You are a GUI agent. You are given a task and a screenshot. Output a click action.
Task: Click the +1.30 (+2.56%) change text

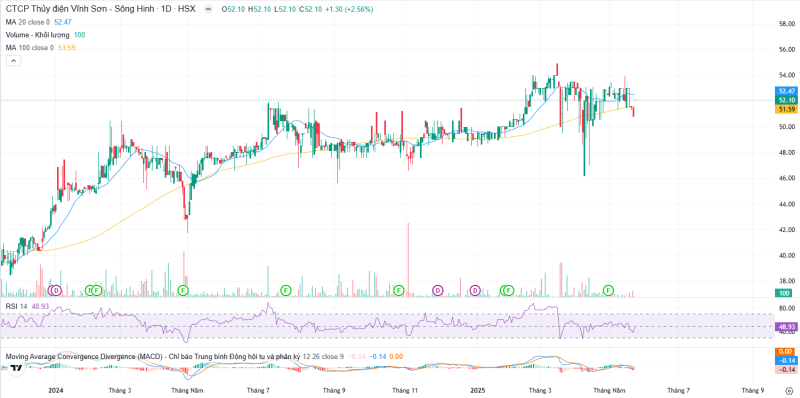pyautogui.click(x=348, y=10)
